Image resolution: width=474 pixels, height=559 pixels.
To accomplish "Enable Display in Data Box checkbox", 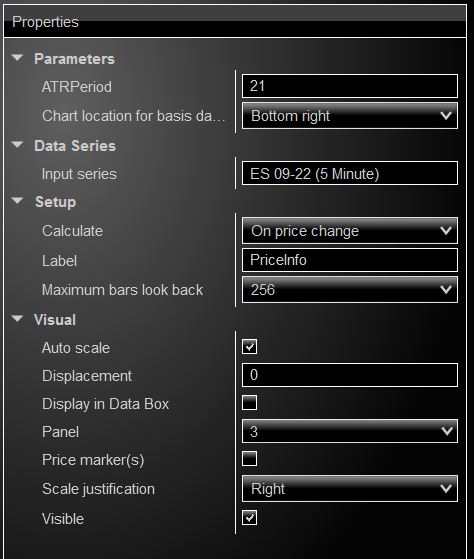I will coord(249,402).
